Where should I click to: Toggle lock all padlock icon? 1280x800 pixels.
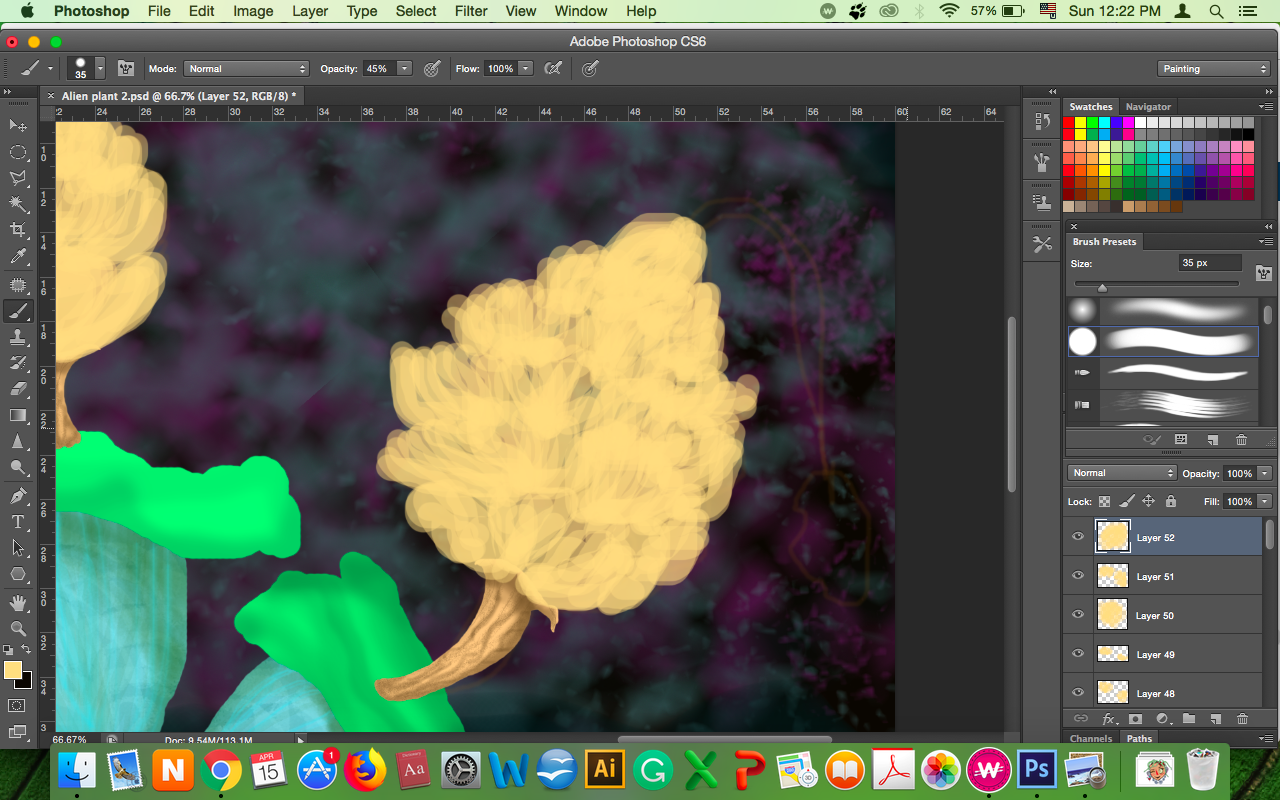1170,501
